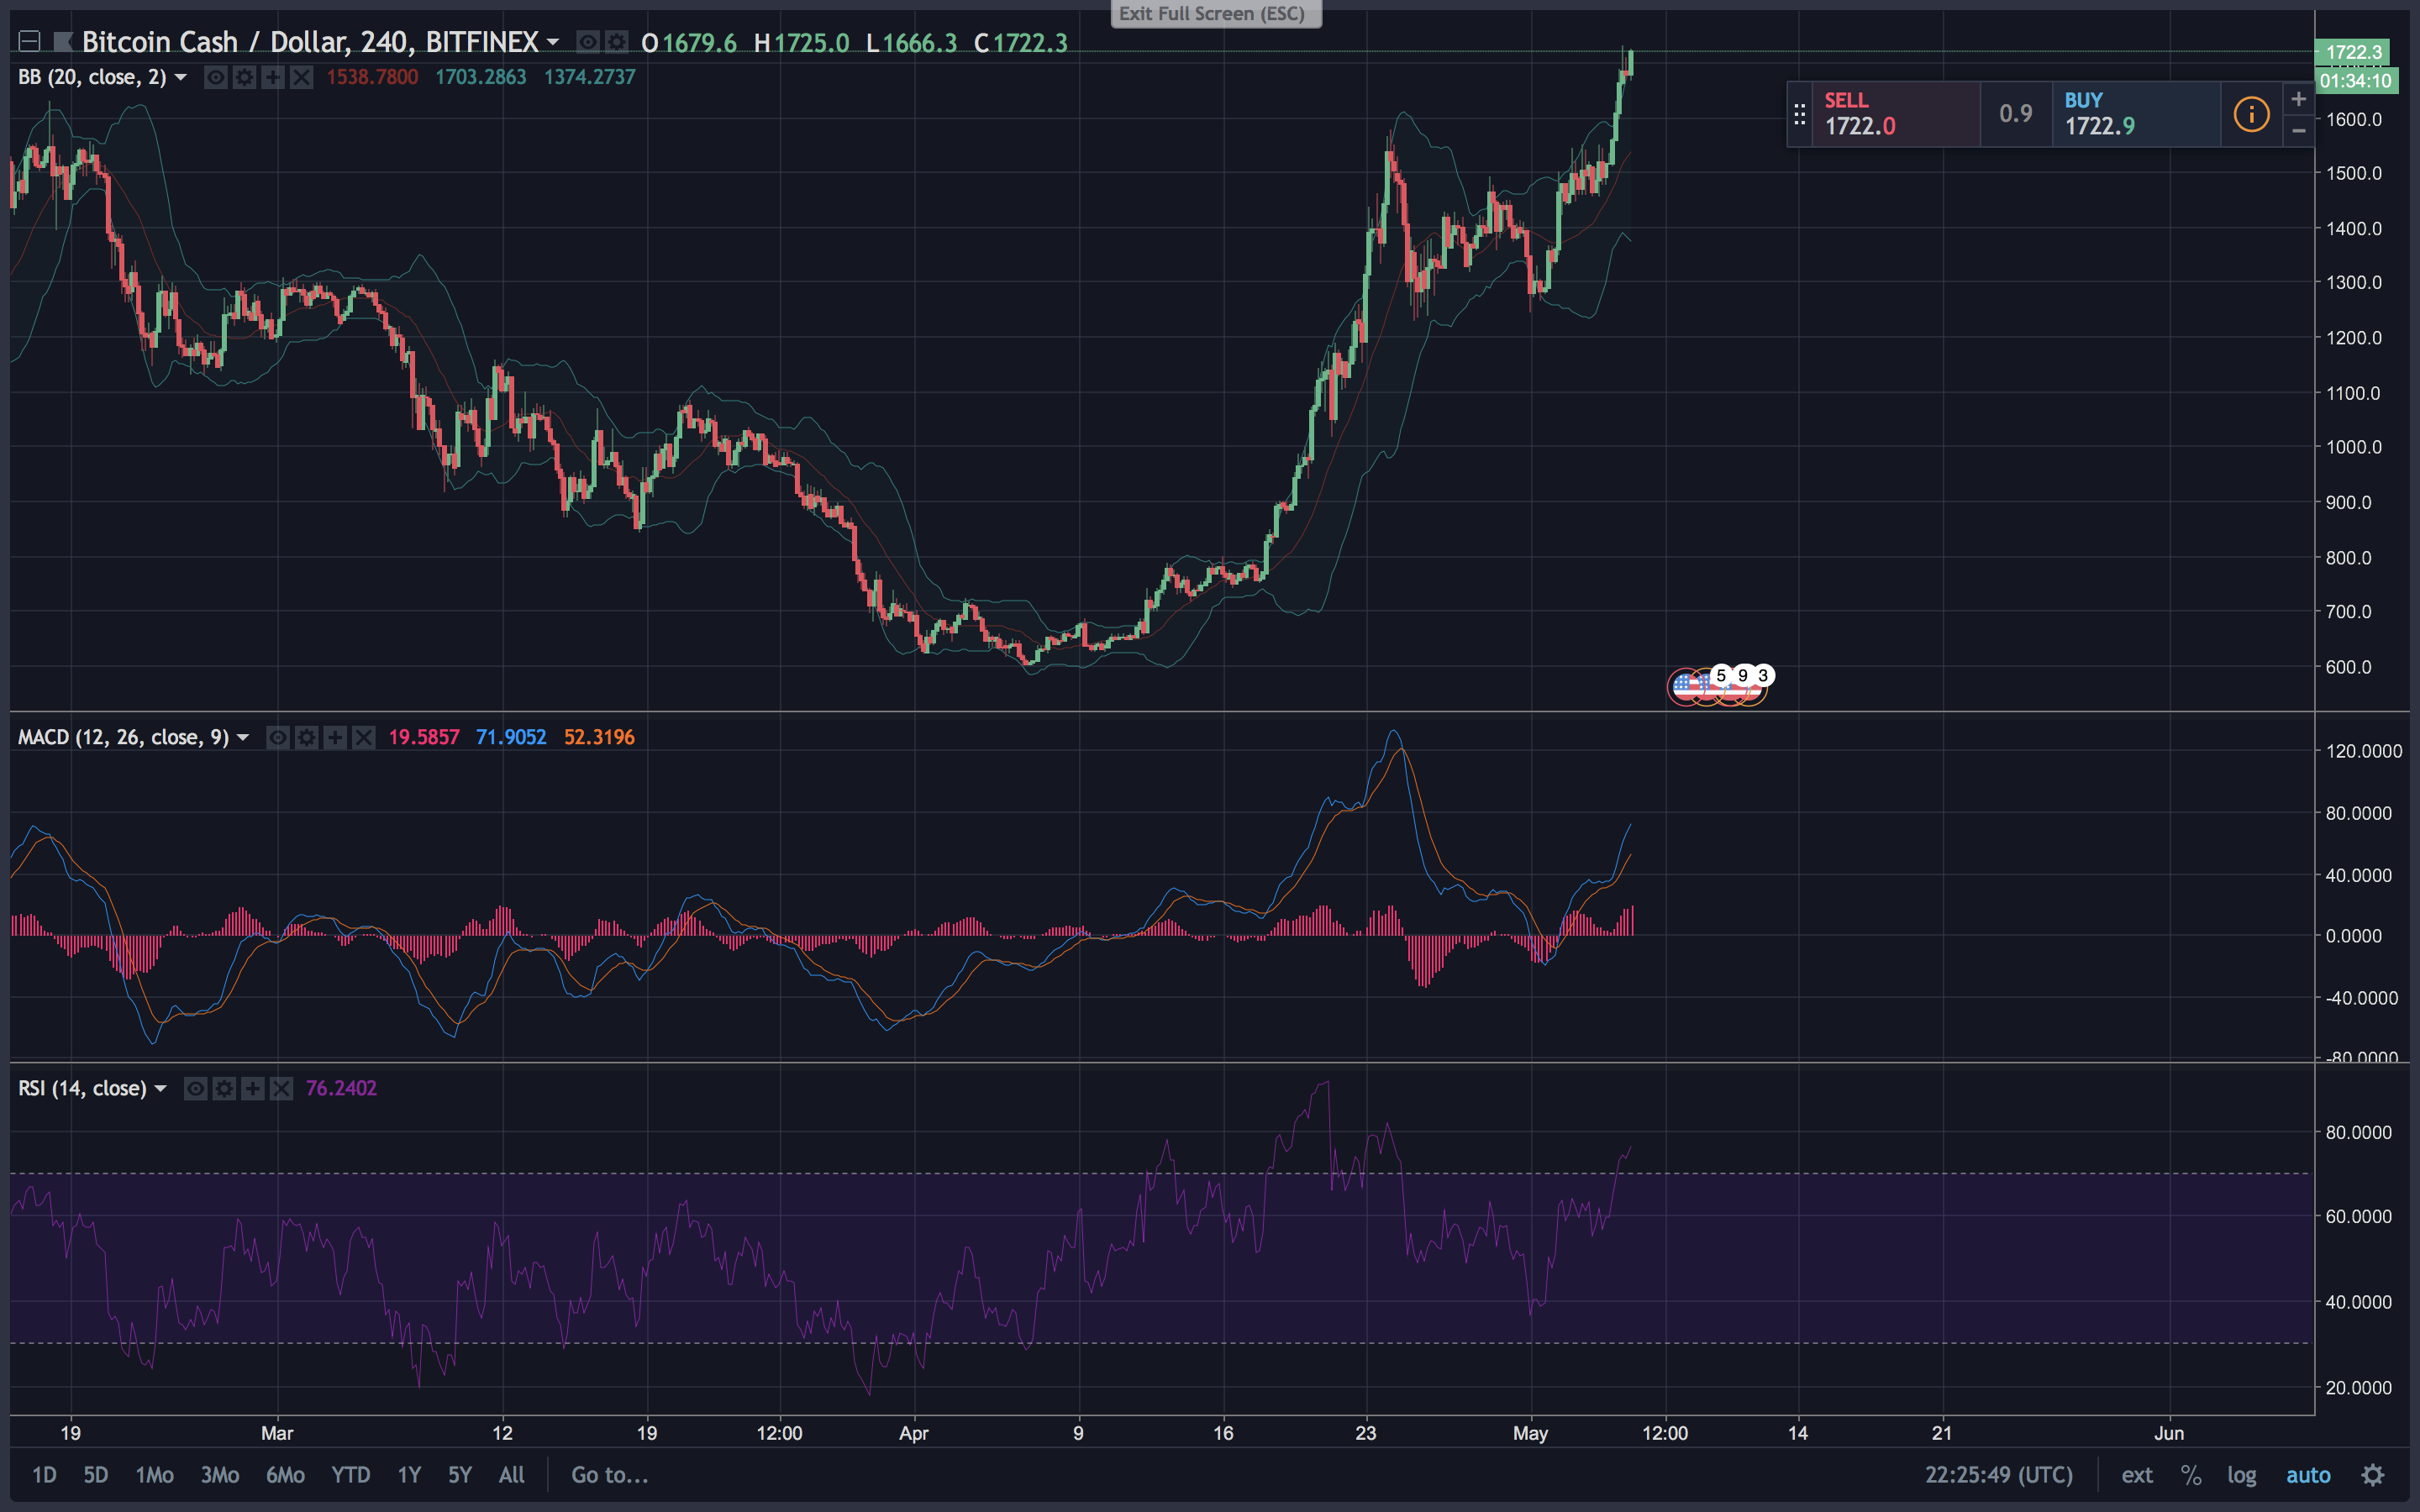Remove the RSI indicator with X icon
Image resolution: width=2420 pixels, height=1512 pixels.
point(282,1088)
